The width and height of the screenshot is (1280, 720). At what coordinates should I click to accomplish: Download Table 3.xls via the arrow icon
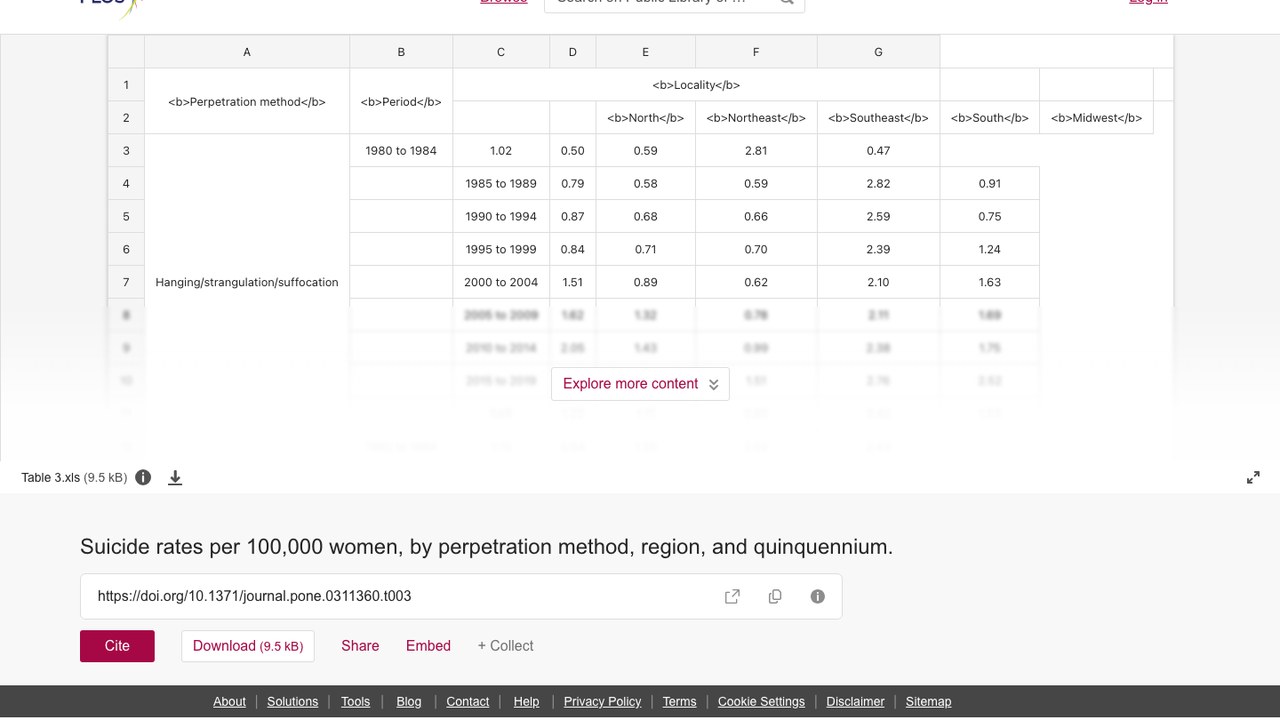click(x=175, y=478)
